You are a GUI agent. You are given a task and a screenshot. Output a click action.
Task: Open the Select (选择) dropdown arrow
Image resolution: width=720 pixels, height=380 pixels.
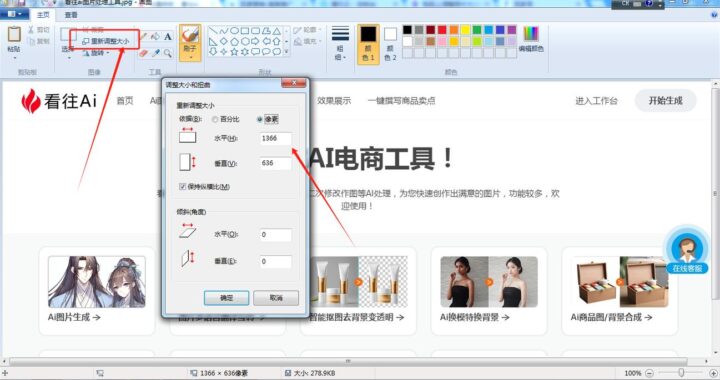click(x=68, y=58)
